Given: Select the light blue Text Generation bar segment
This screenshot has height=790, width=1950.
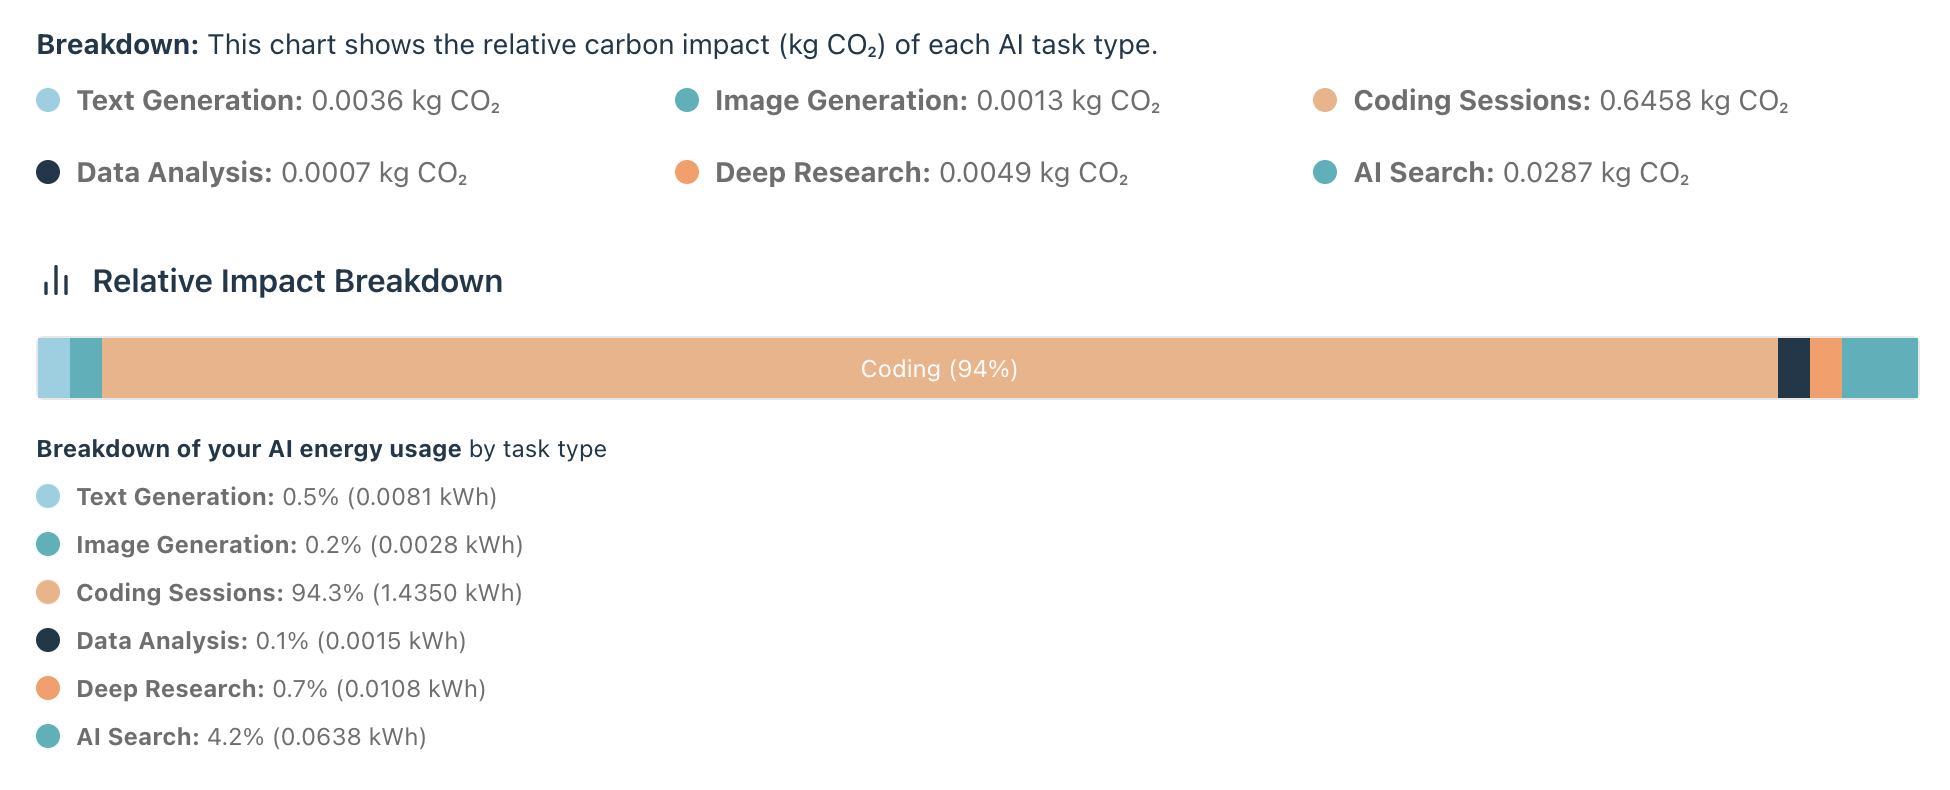Looking at the screenshot, I should point(54,369).
